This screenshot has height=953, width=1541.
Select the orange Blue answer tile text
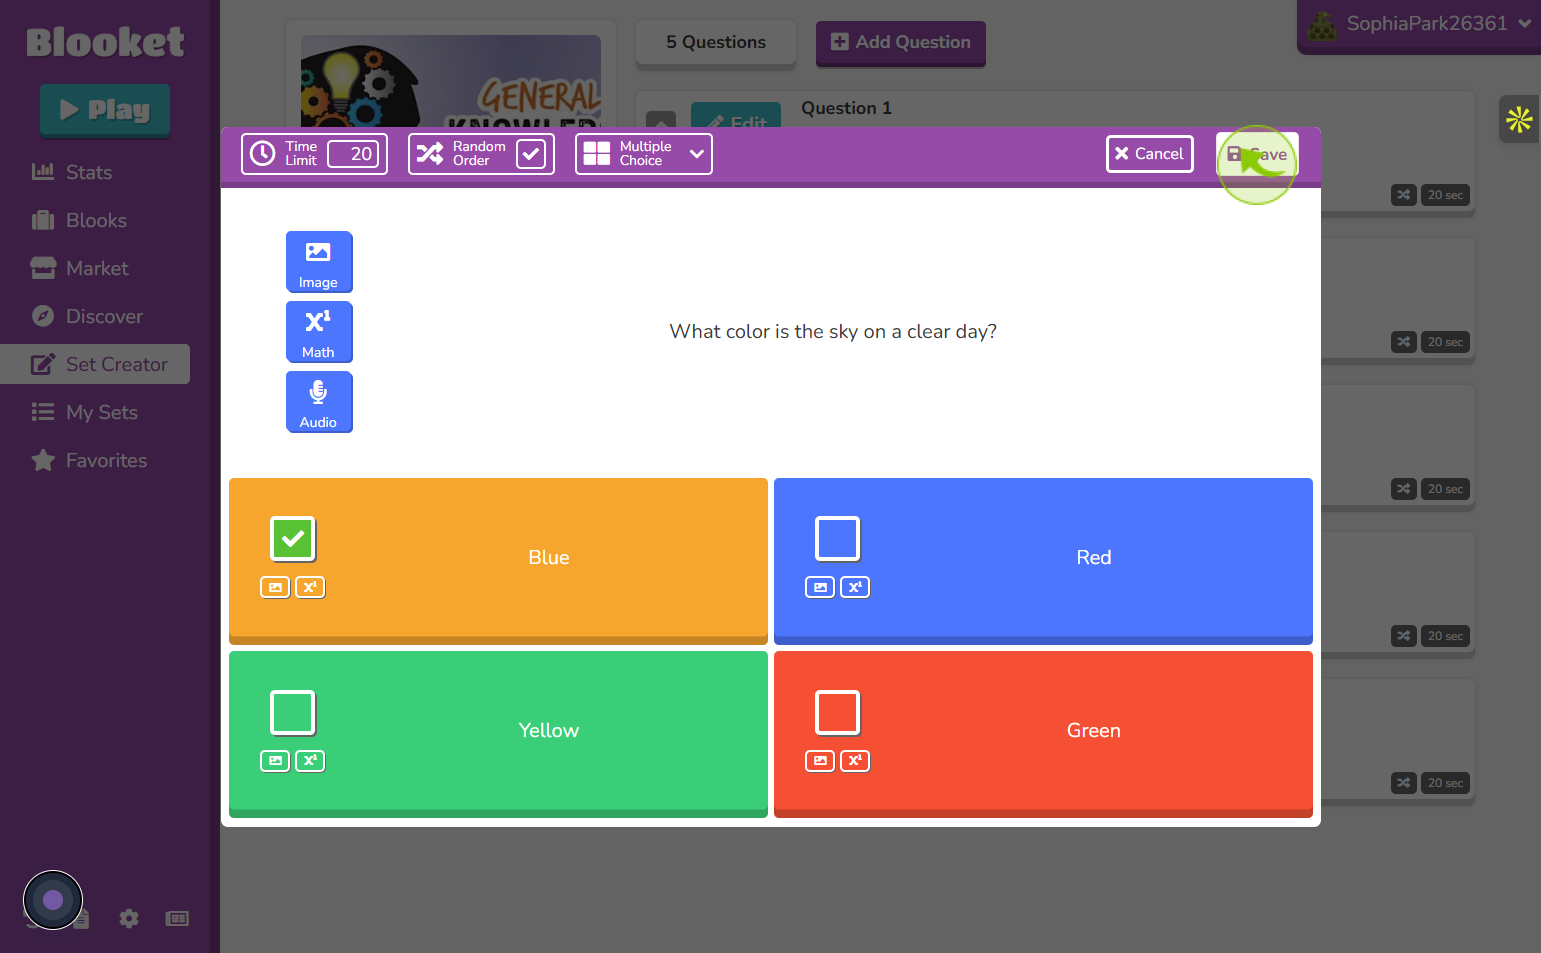tap(549, 558)
